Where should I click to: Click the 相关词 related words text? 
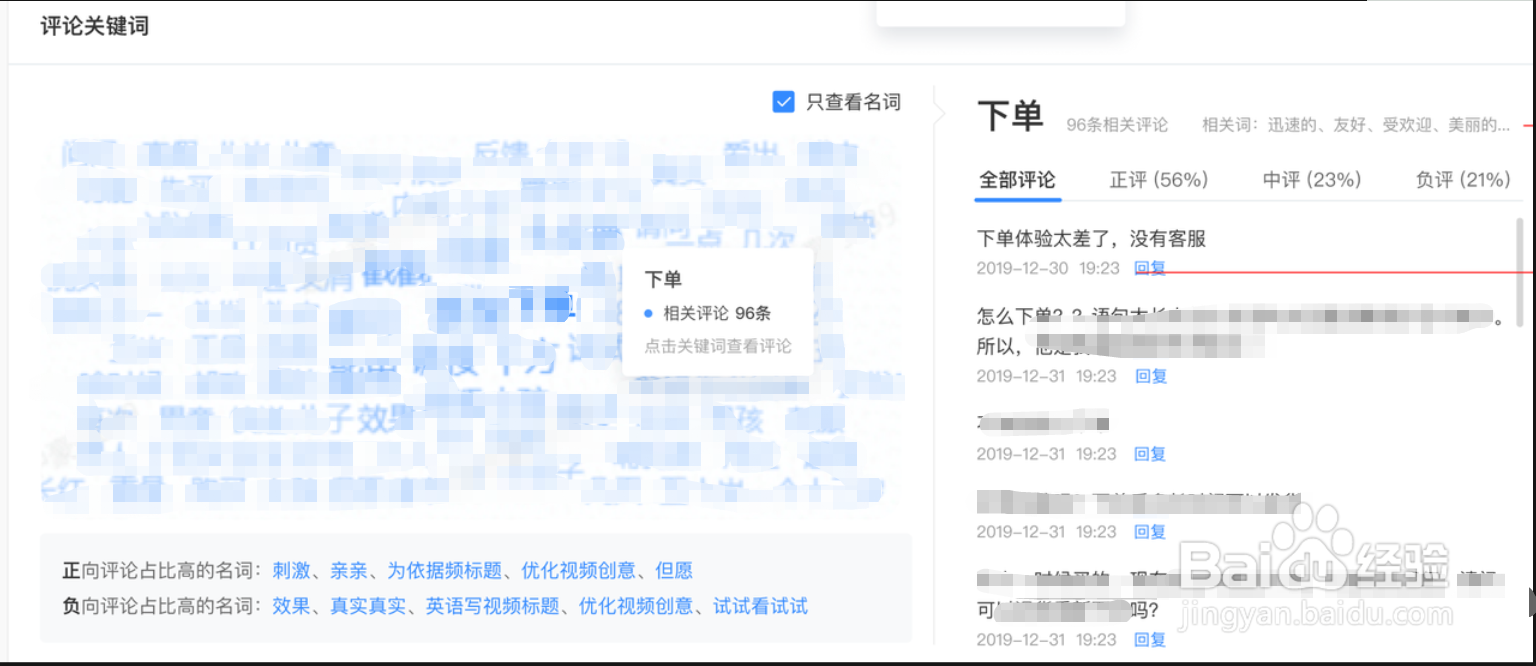pyautogui.click(x=1356, y=125)
